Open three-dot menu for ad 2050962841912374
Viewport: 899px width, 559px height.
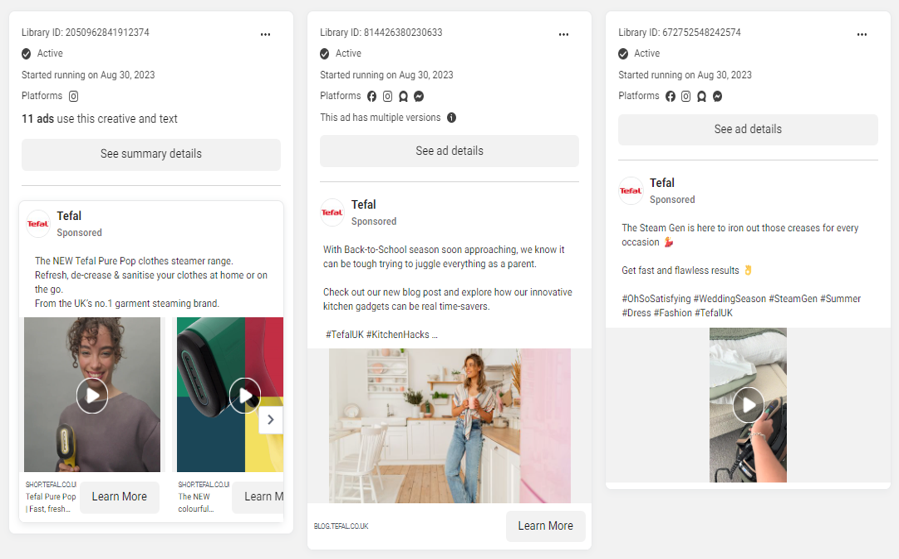(265, 34)
